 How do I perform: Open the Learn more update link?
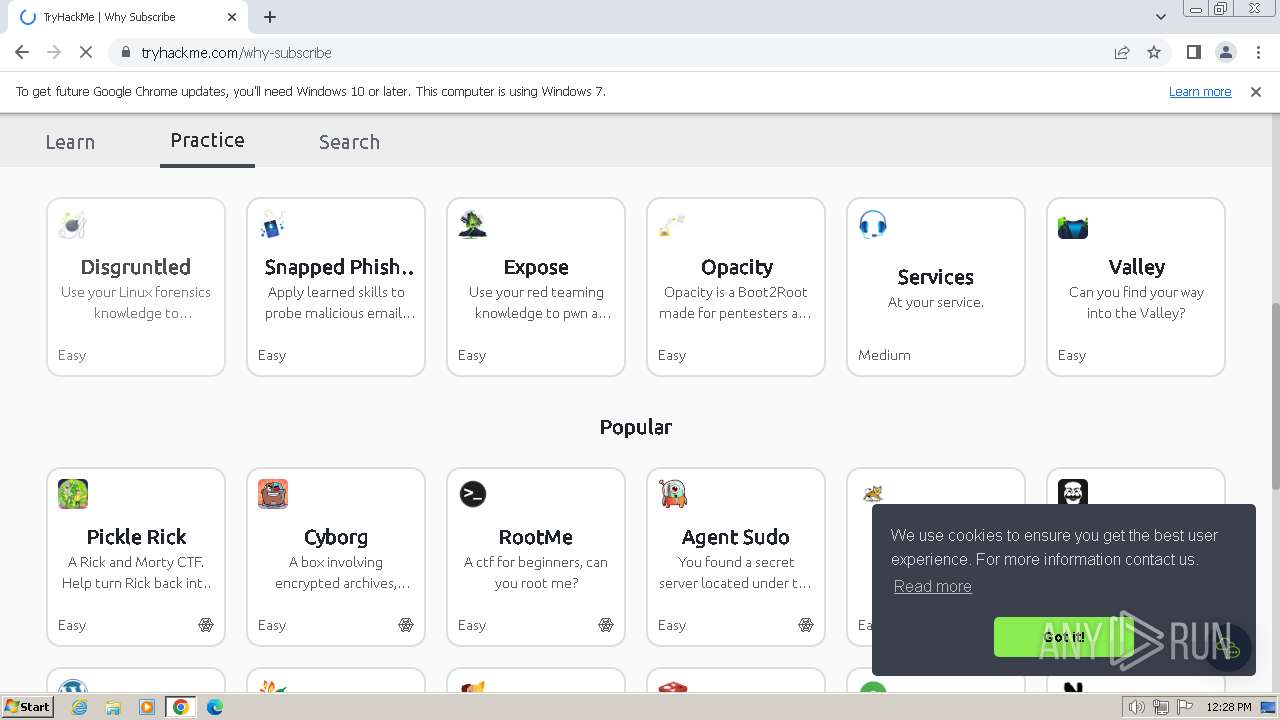[x=1200, y=91]
